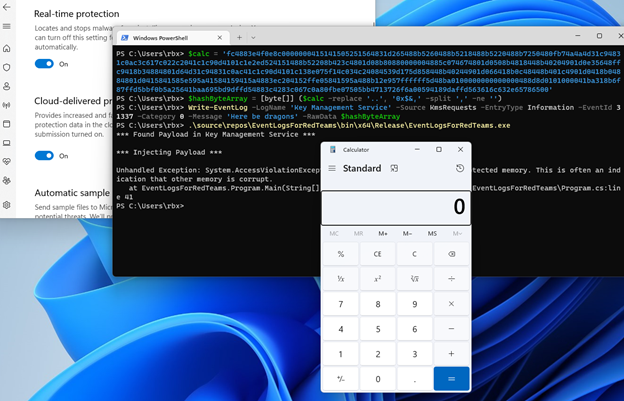The image size is (624, 401).
Task: Click the back arrow in Windows Security
Action: (x=7, y=5)
